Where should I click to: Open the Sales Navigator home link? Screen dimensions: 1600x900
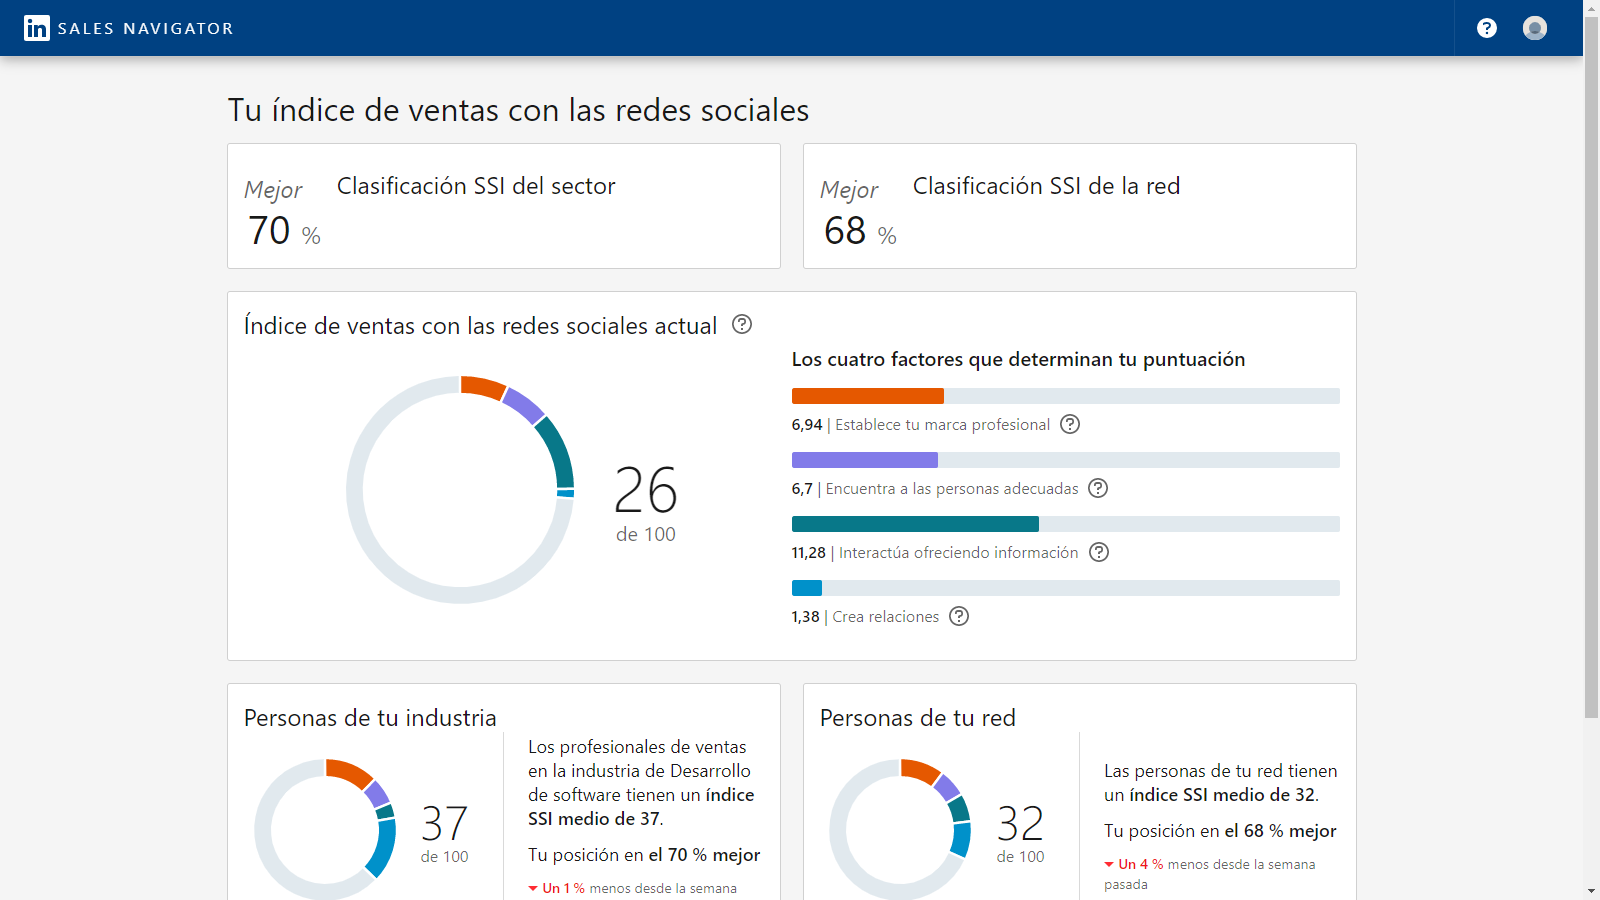tap(129, 28)
